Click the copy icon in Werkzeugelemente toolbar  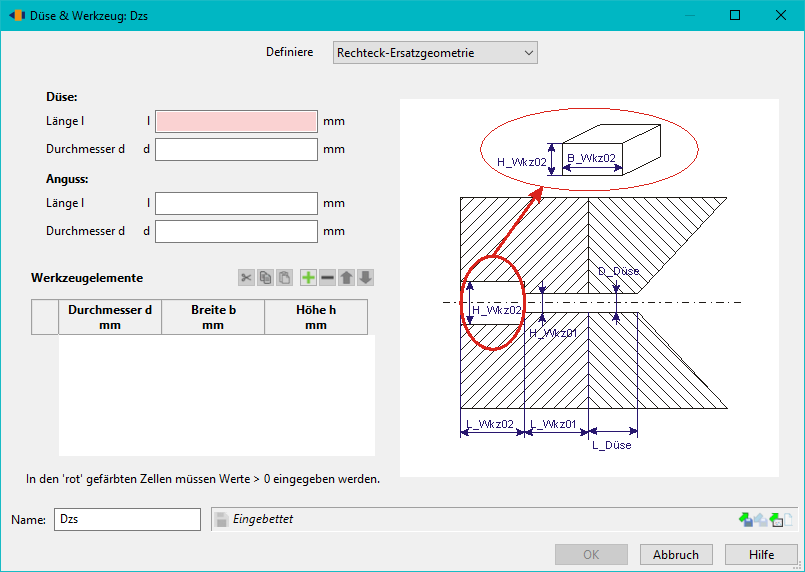pyautogui.click(x=265, y=278)
